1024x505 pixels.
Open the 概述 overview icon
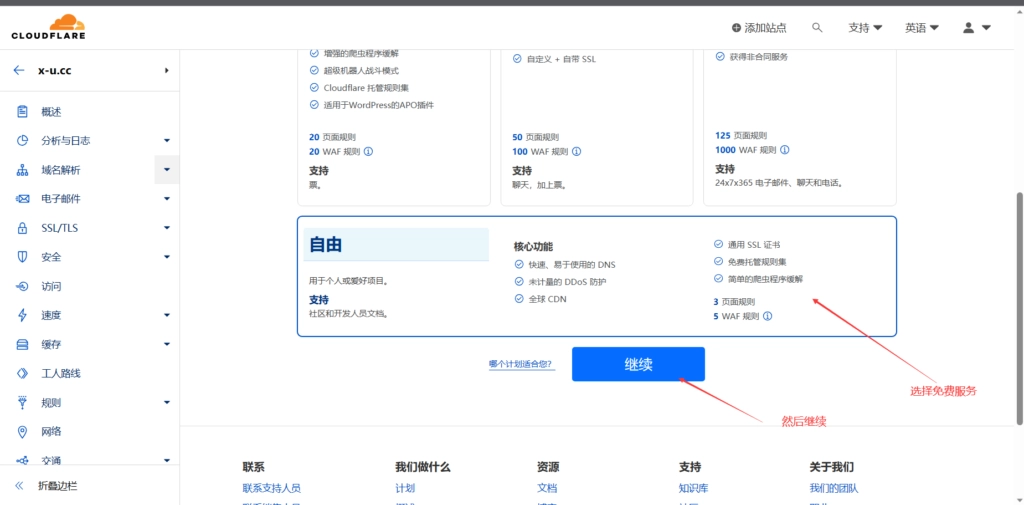pos(22,112)
